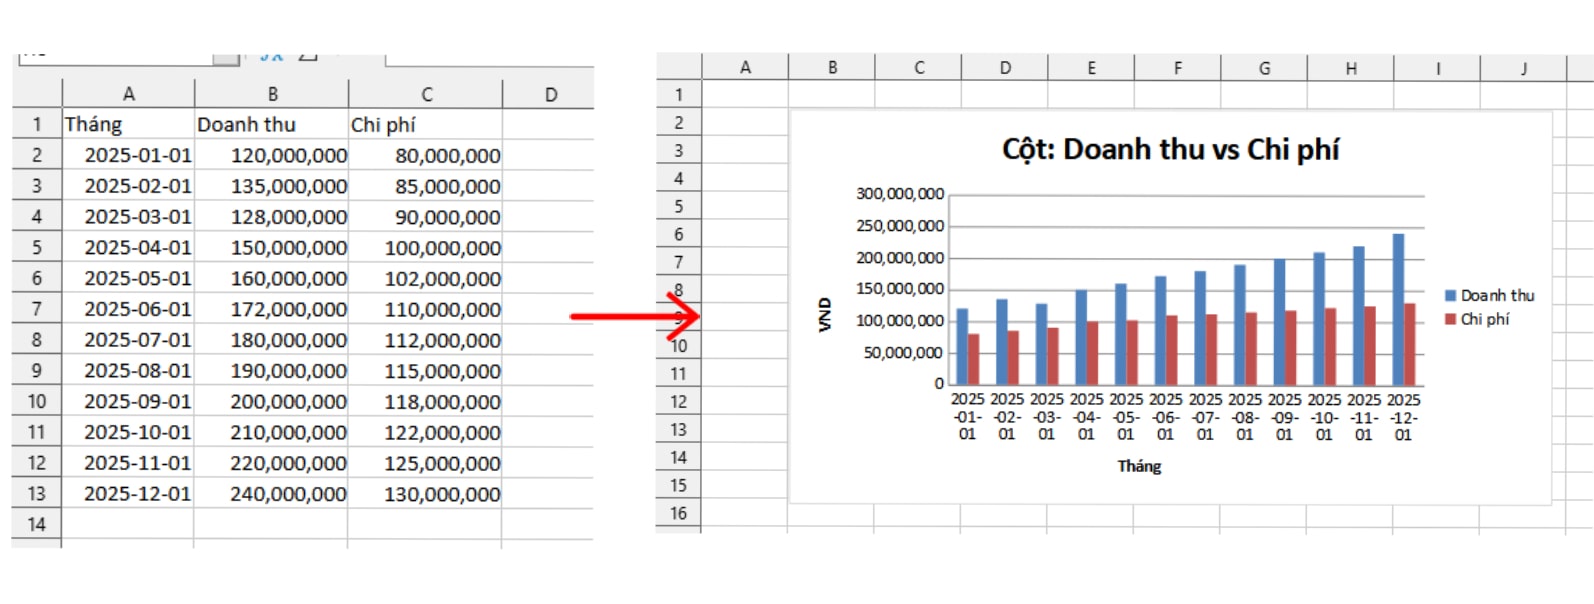Screen dimensions: 1594x604
Task: Select cell containing 2025-01-01
Action: pos(128,155)
